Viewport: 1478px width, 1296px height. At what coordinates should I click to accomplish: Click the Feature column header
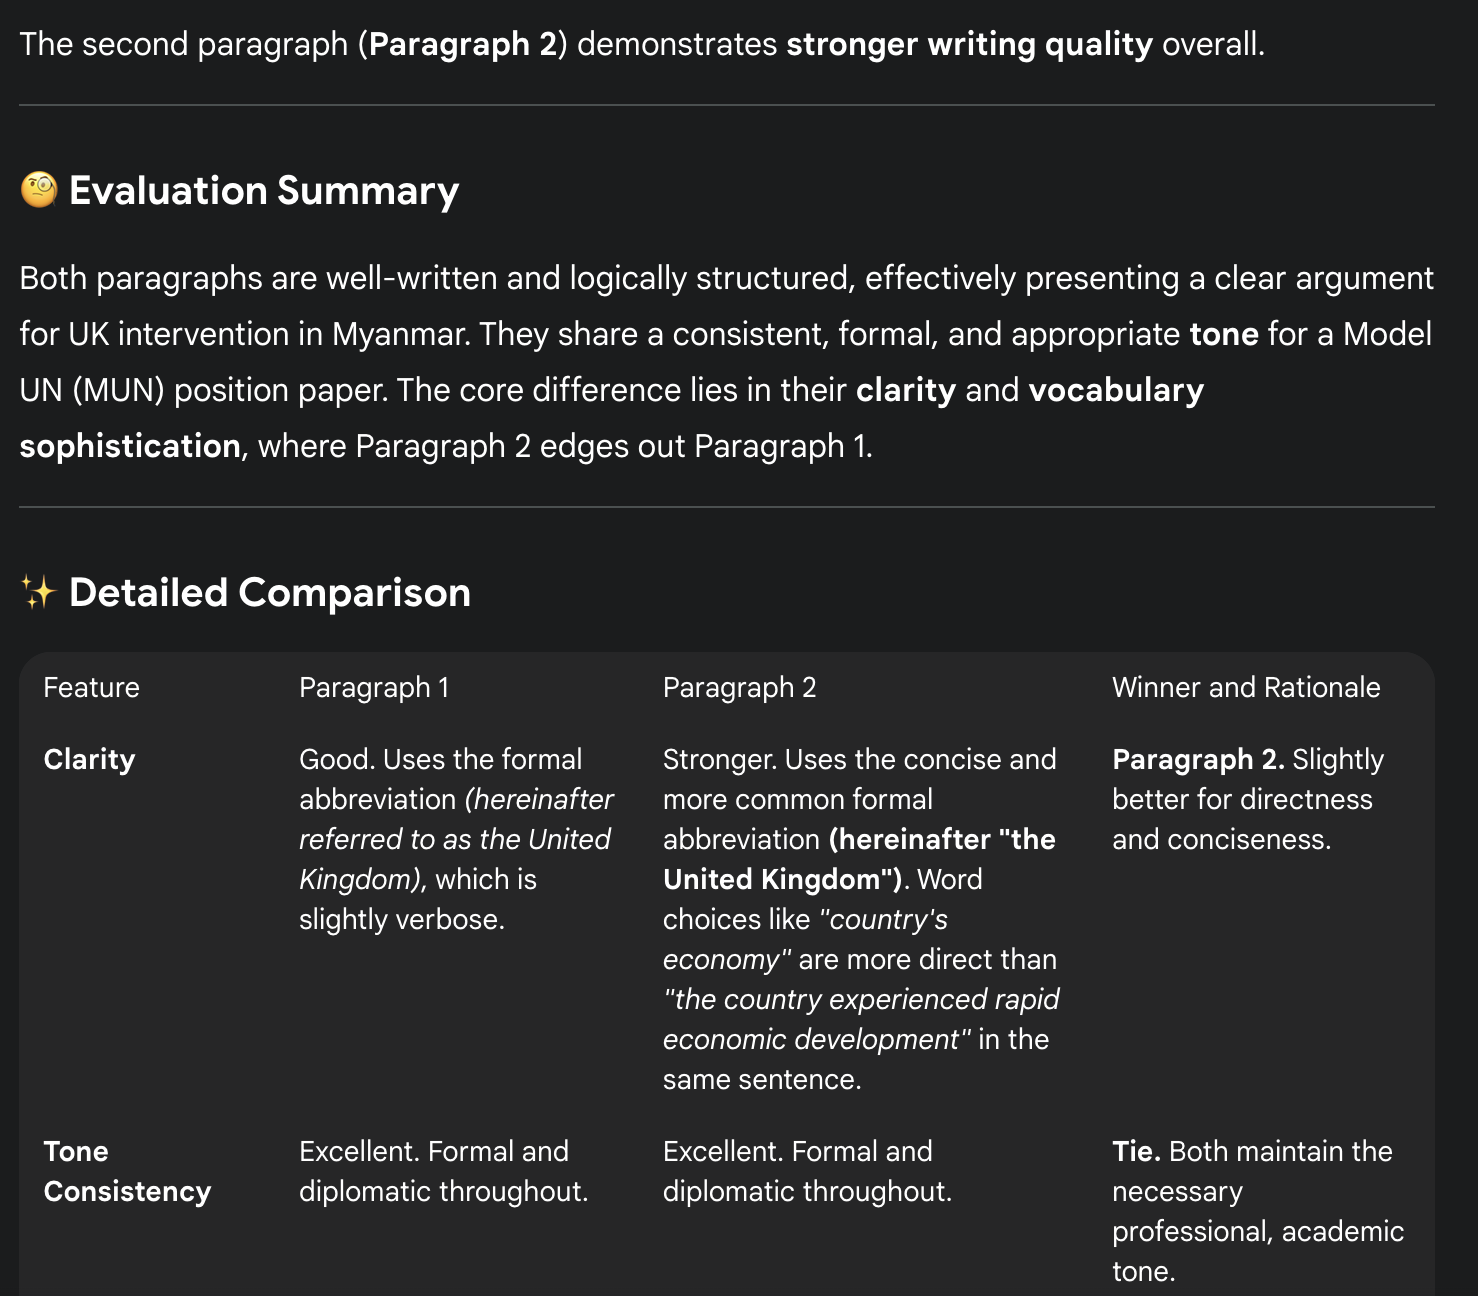(x=91, y=688)
